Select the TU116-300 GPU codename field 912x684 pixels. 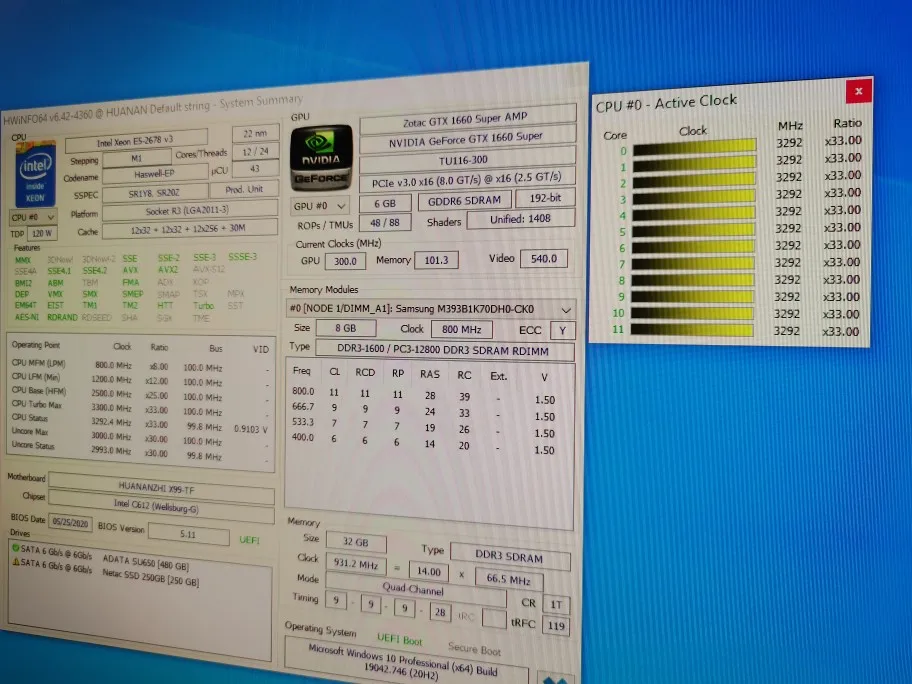(x=468, y=160)
